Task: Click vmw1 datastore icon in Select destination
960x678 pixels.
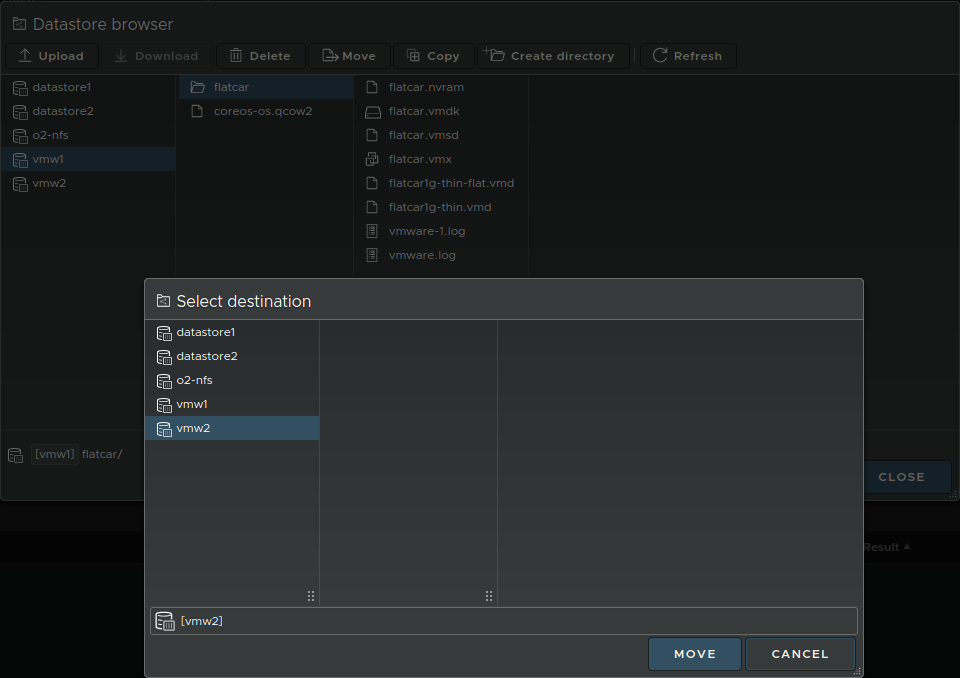Action: (x=164, y=405)
